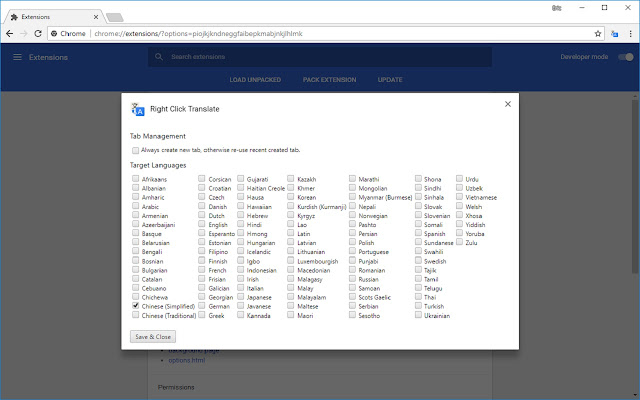640x400 pixels.
Task: Check the Haitian Creole option
Action: tap(240, 187)
